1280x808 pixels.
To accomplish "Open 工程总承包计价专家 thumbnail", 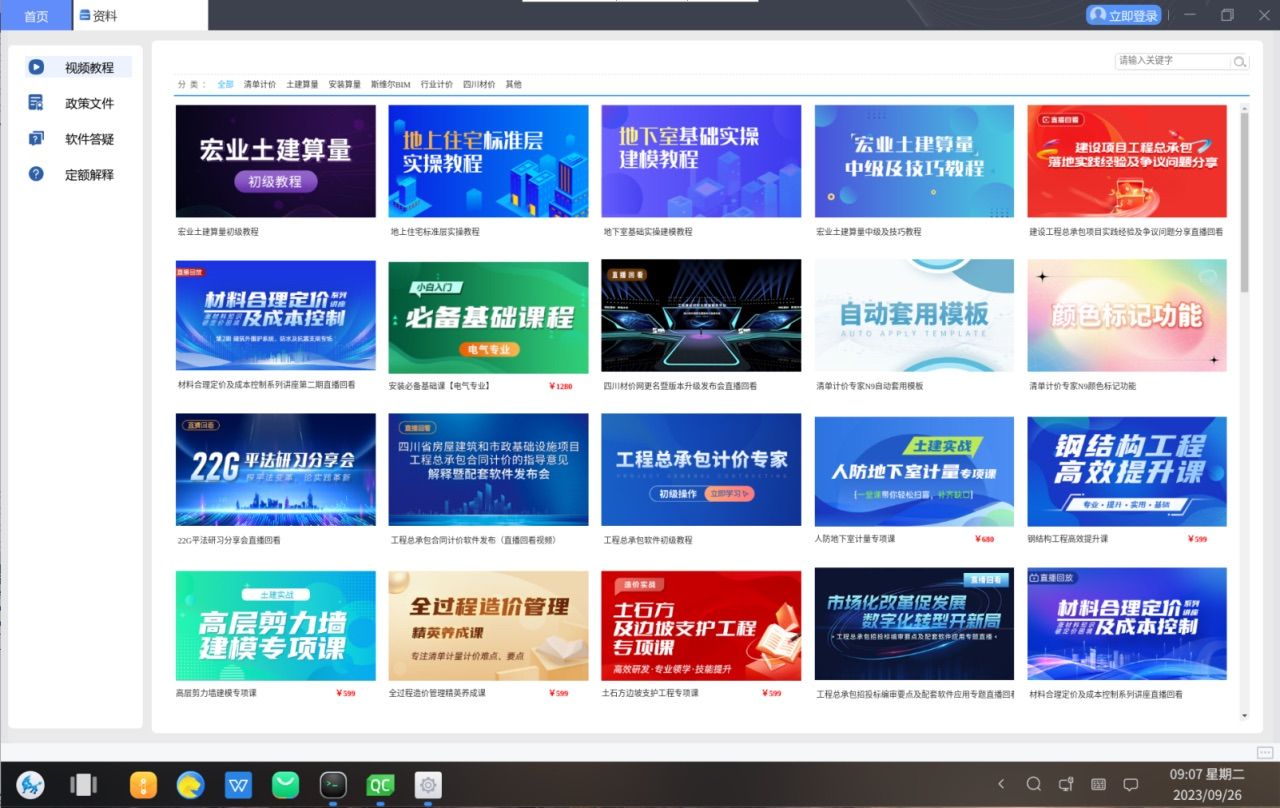I will (701, 470).
